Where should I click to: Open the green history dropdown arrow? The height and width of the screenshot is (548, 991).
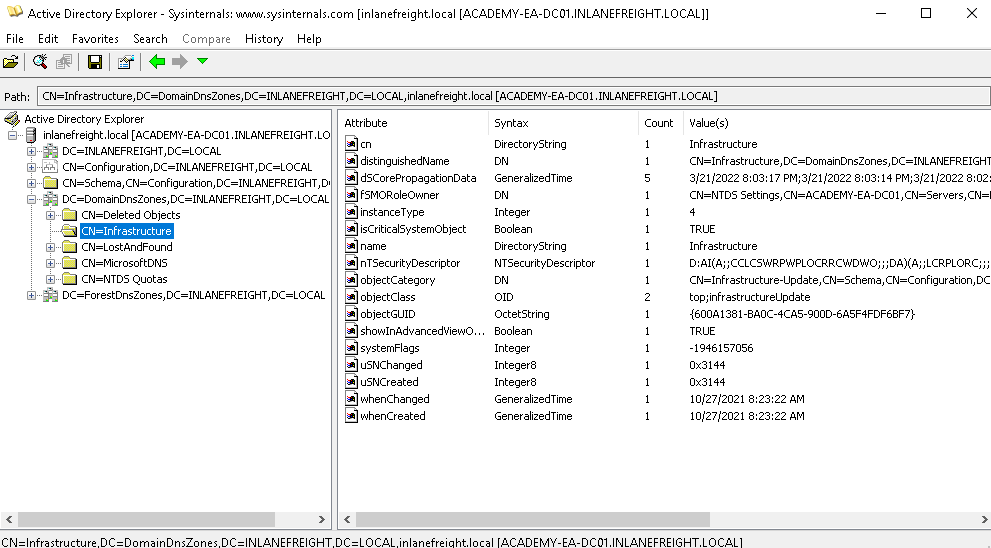[202, 61]
